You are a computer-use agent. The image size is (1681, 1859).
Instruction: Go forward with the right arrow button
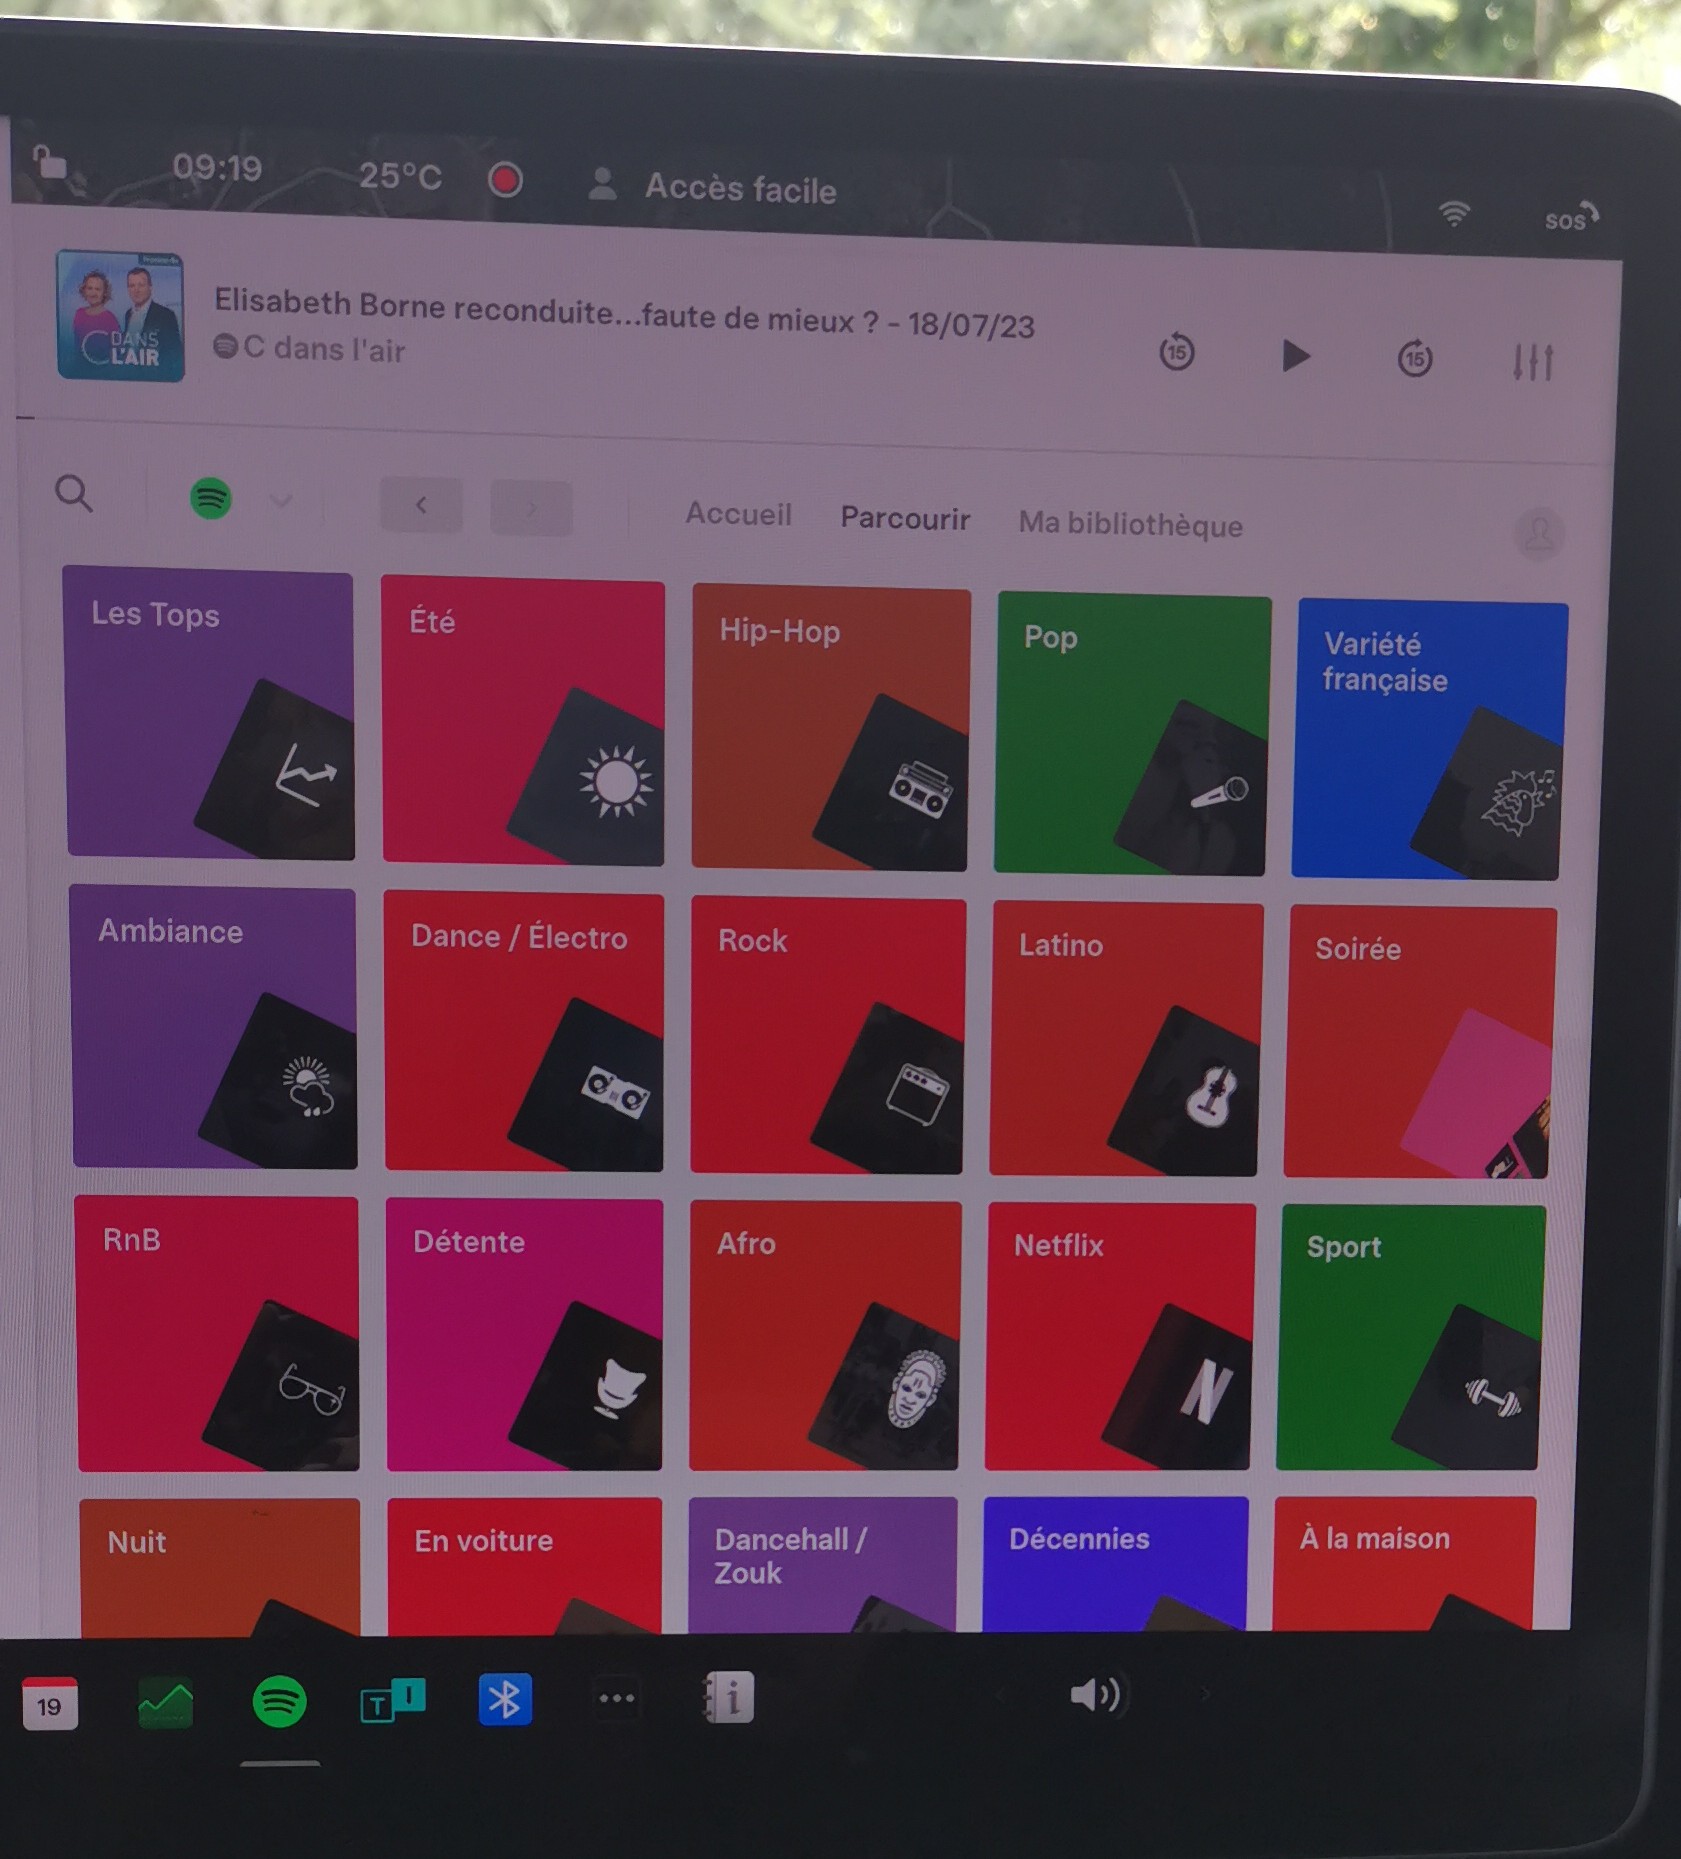pos(531,509)
